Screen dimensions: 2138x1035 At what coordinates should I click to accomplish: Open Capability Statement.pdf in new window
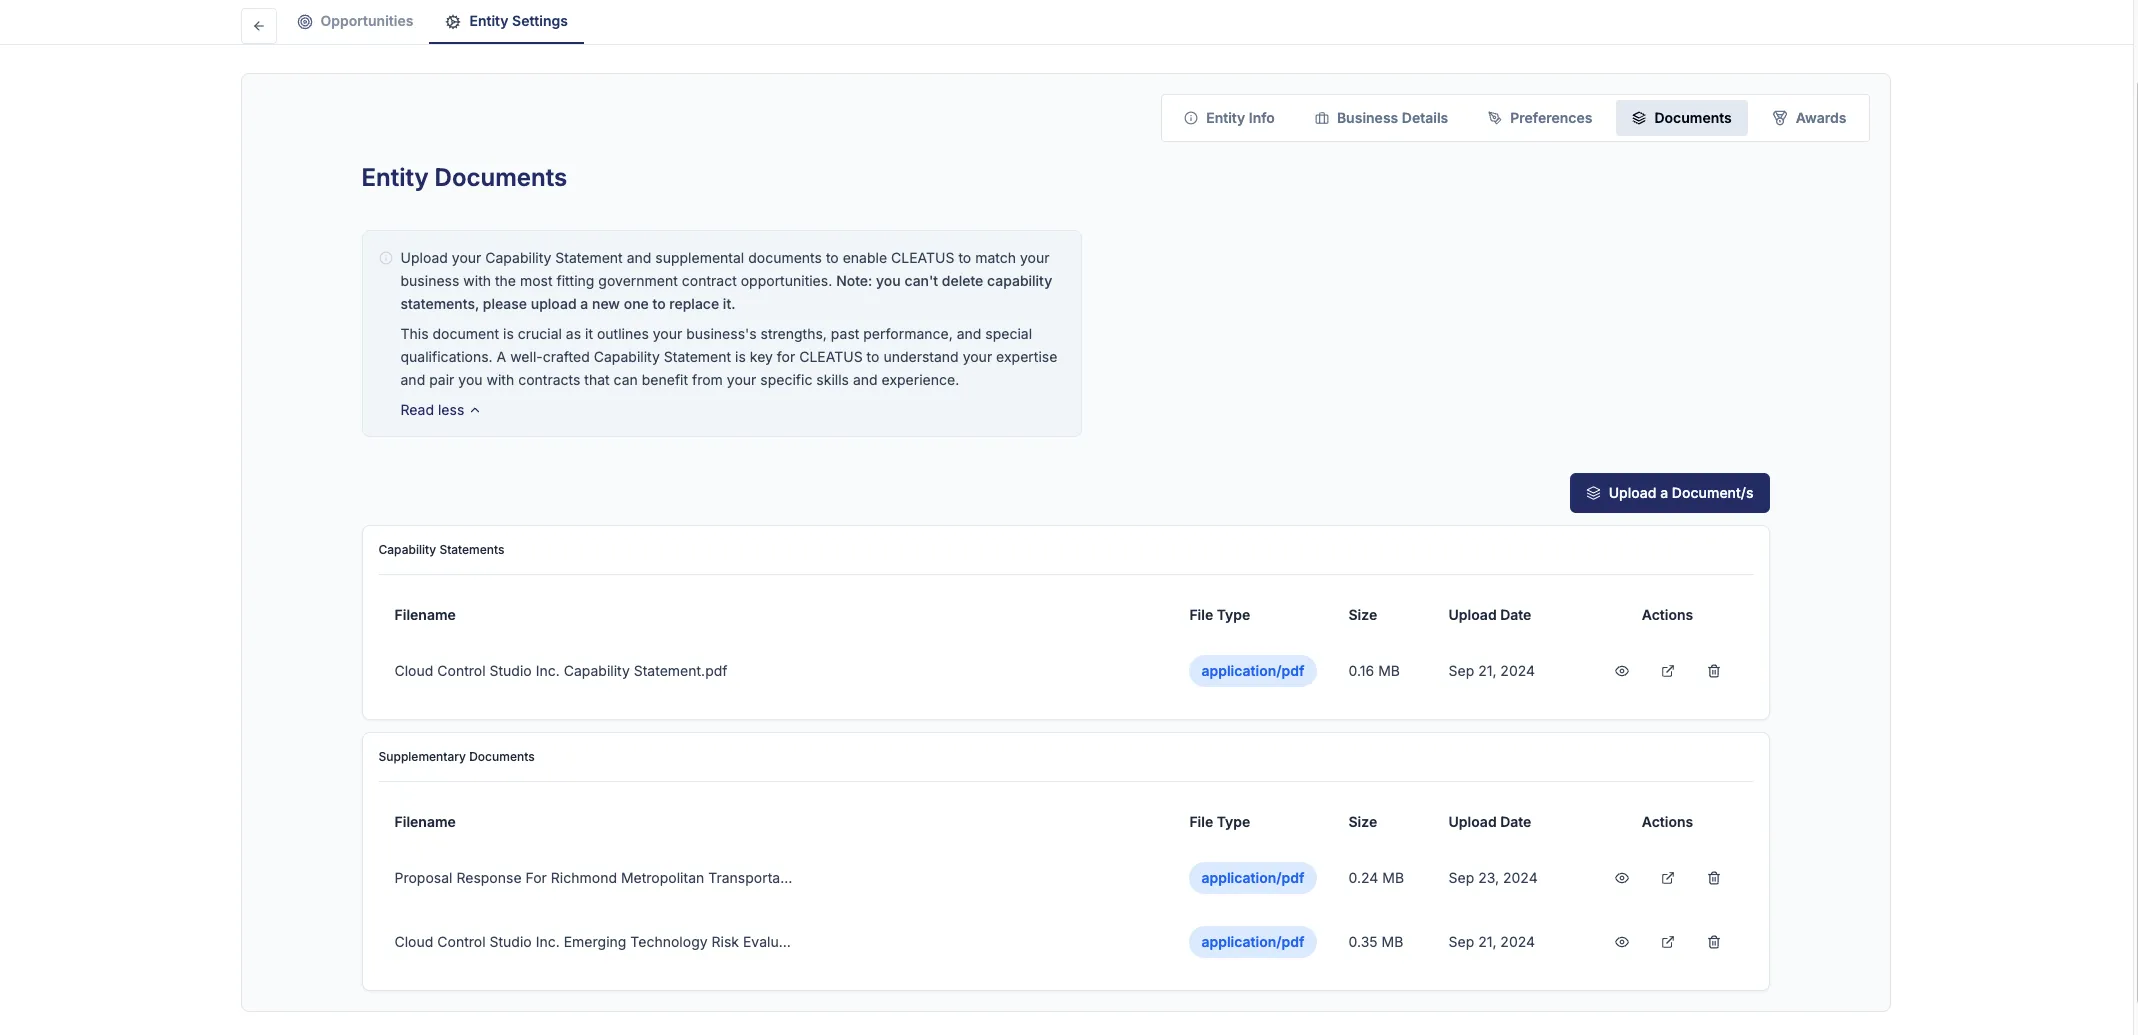click(x=1668, y=671)
